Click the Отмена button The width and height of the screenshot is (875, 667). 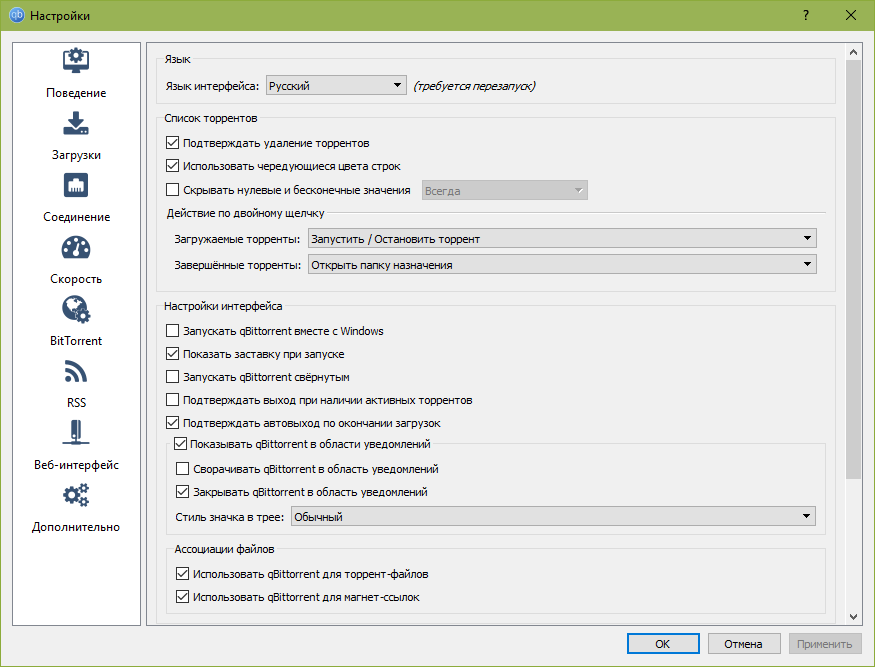point(743,644)
